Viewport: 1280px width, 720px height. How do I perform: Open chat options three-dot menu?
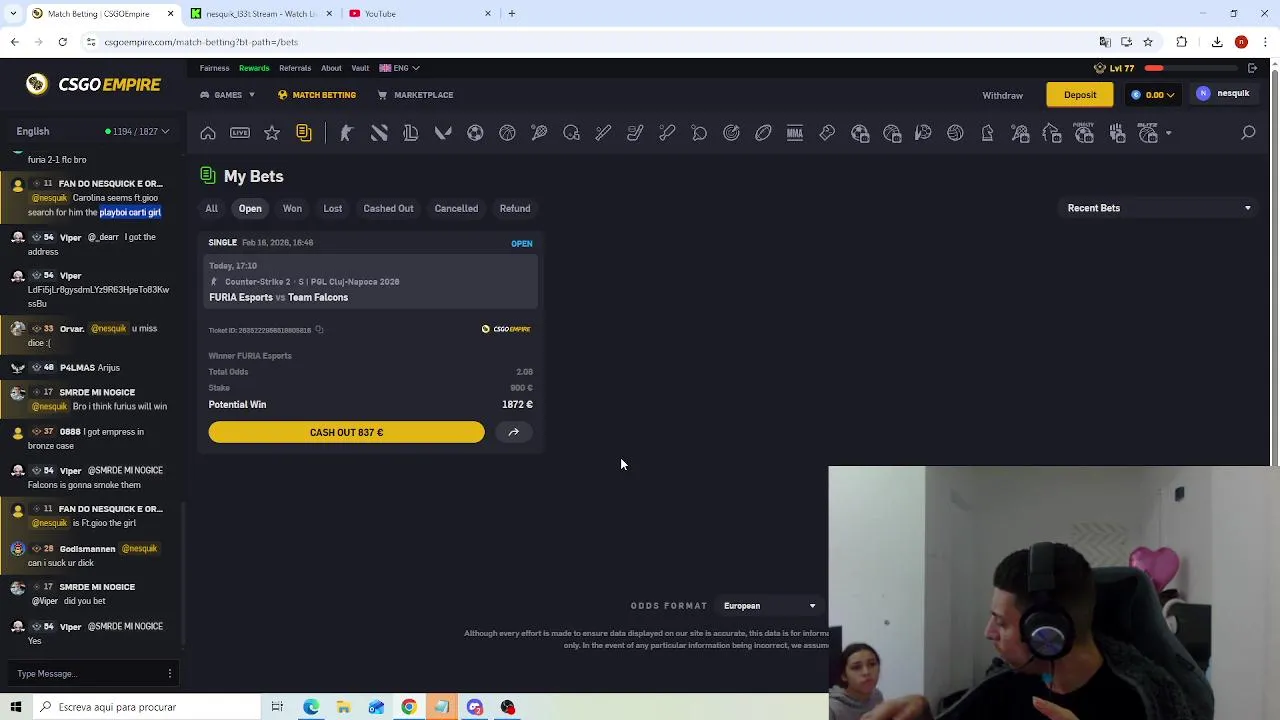(170, 674)
